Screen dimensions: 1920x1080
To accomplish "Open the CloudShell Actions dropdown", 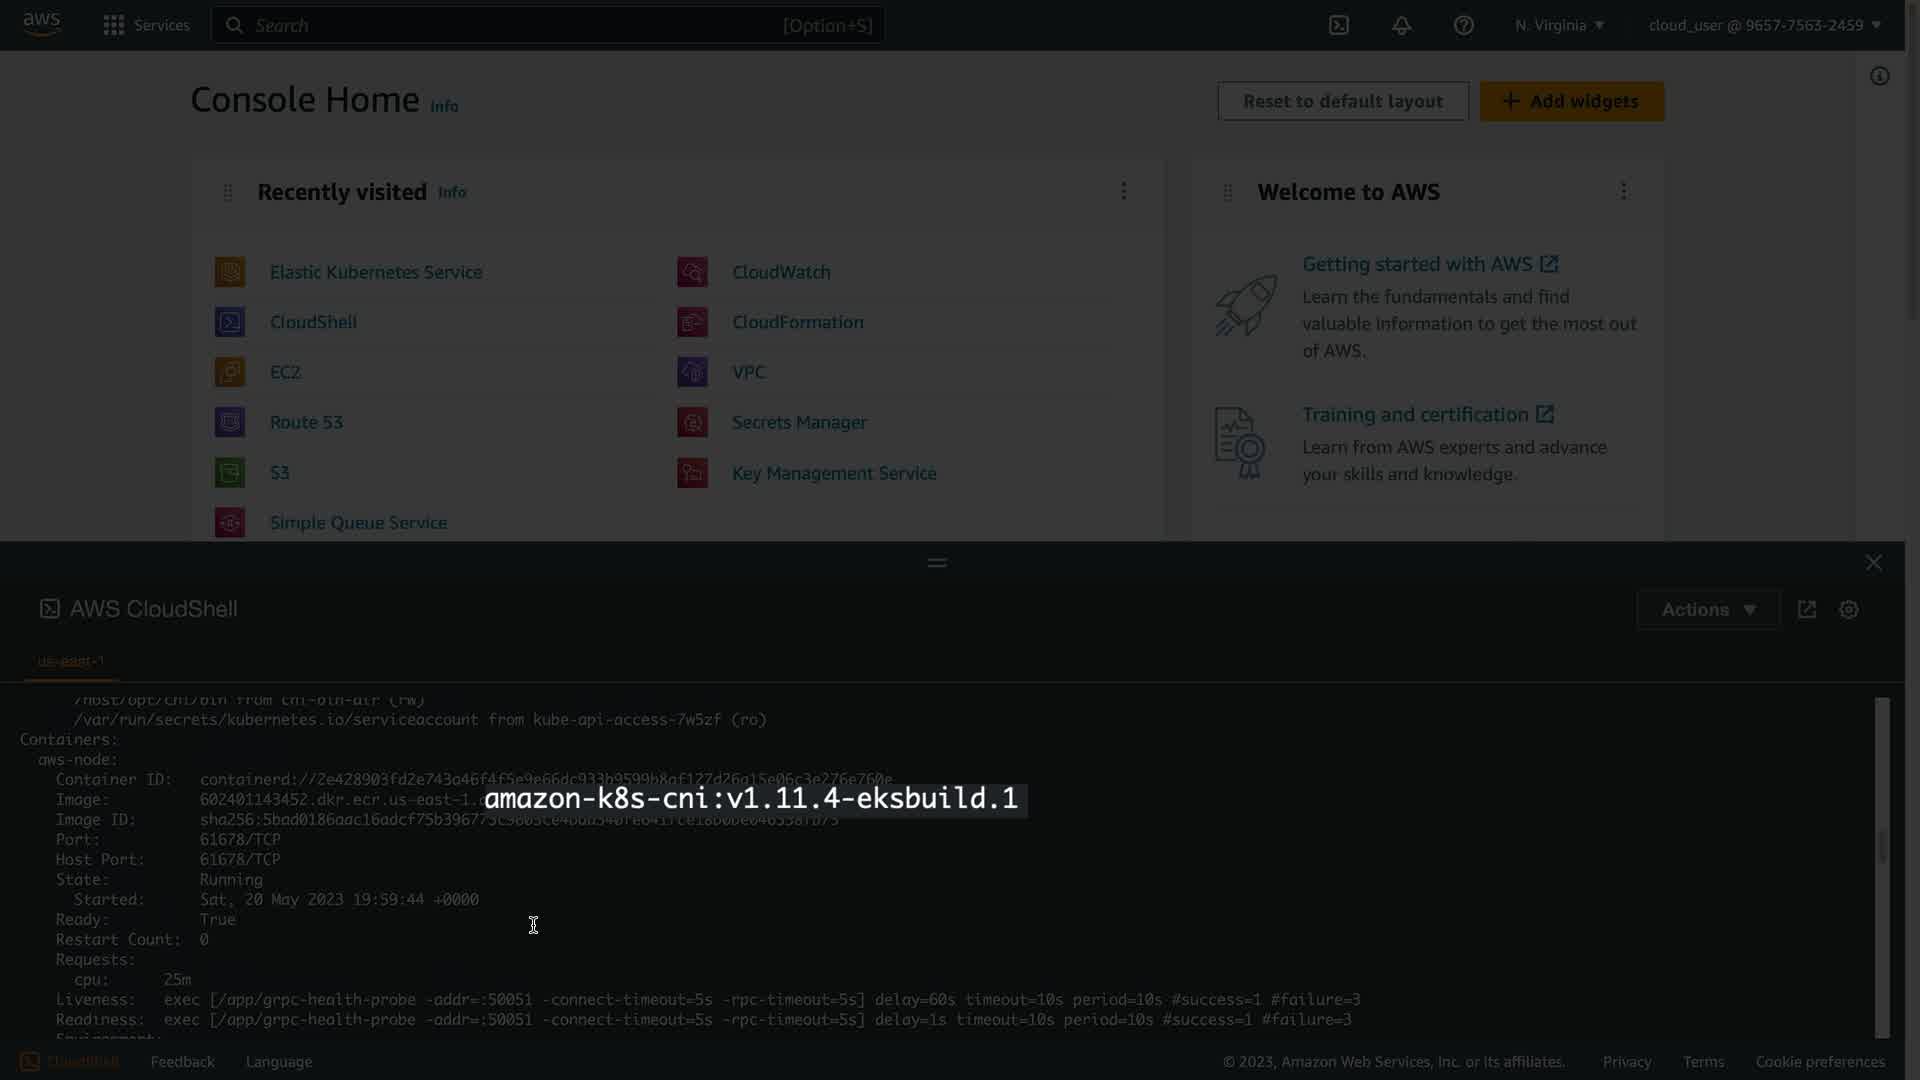I will [1708, 609].
